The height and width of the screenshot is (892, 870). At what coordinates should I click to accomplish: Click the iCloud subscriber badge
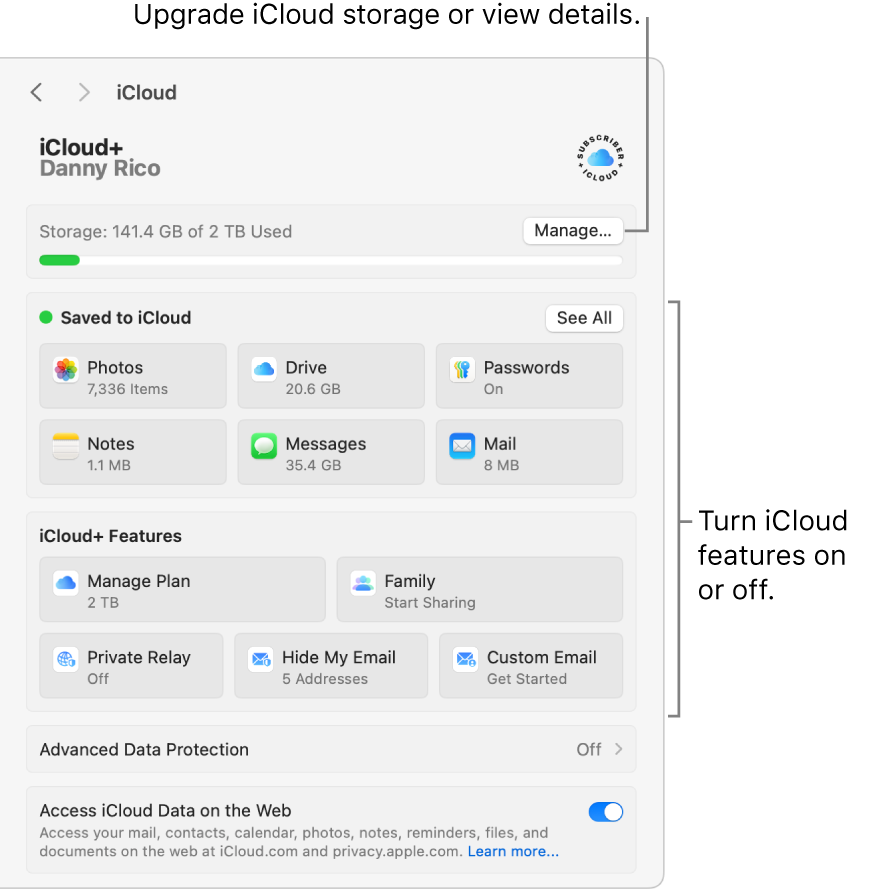coord(600,158)
